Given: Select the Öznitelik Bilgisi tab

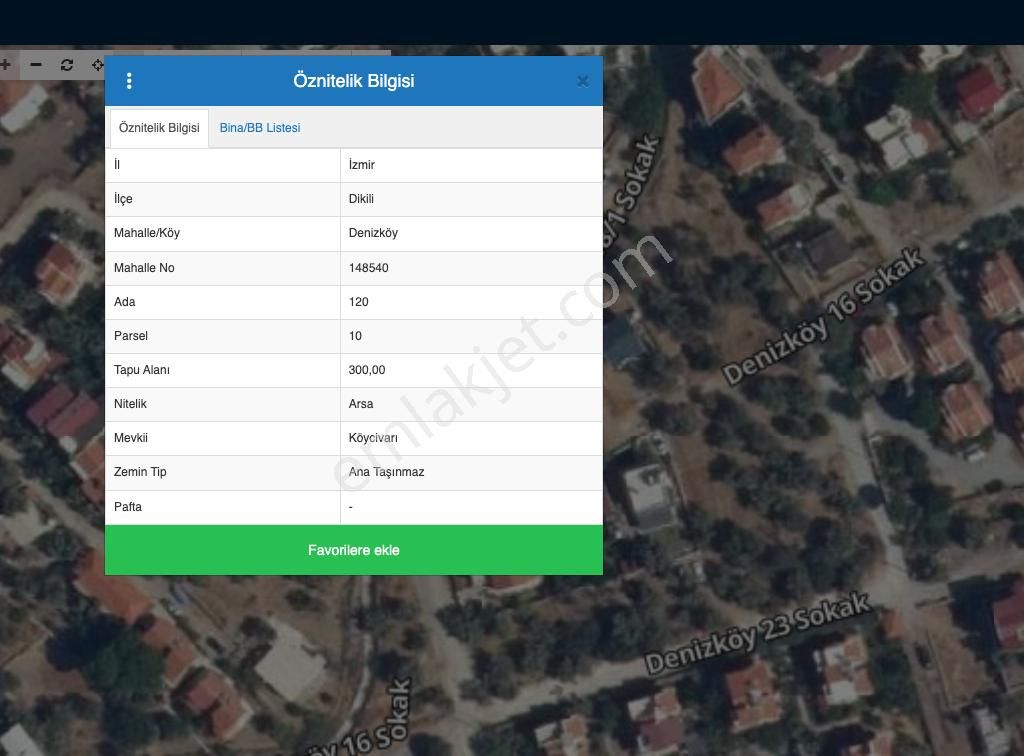Looking at the screenshot, I should [159, 128].
